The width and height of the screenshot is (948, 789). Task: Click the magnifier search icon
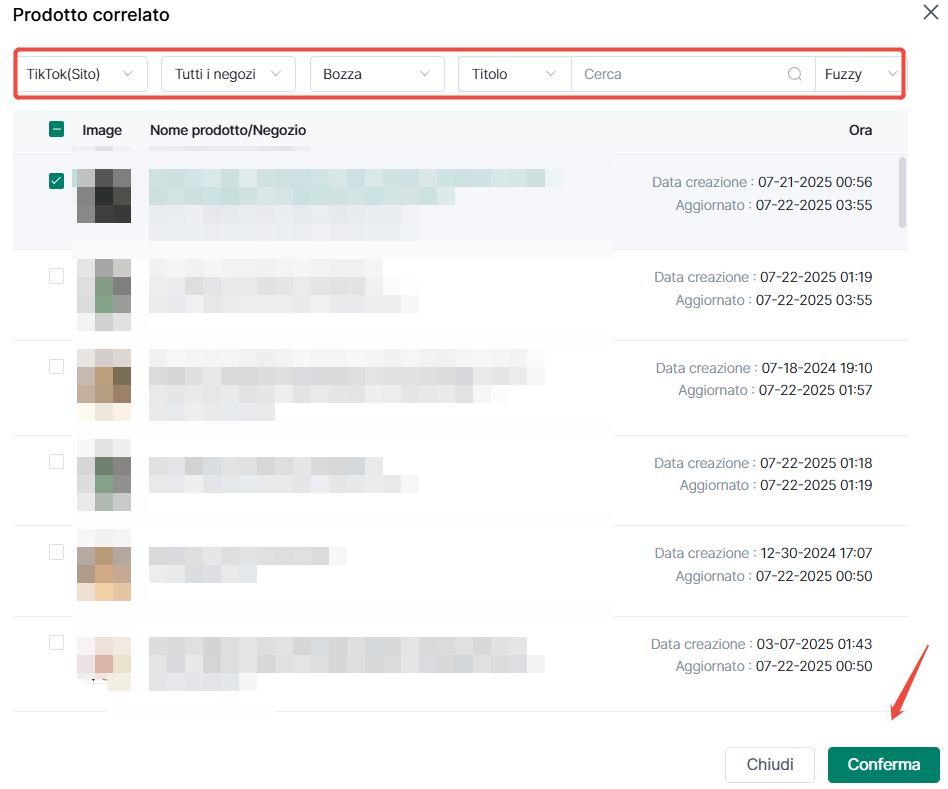795,74
